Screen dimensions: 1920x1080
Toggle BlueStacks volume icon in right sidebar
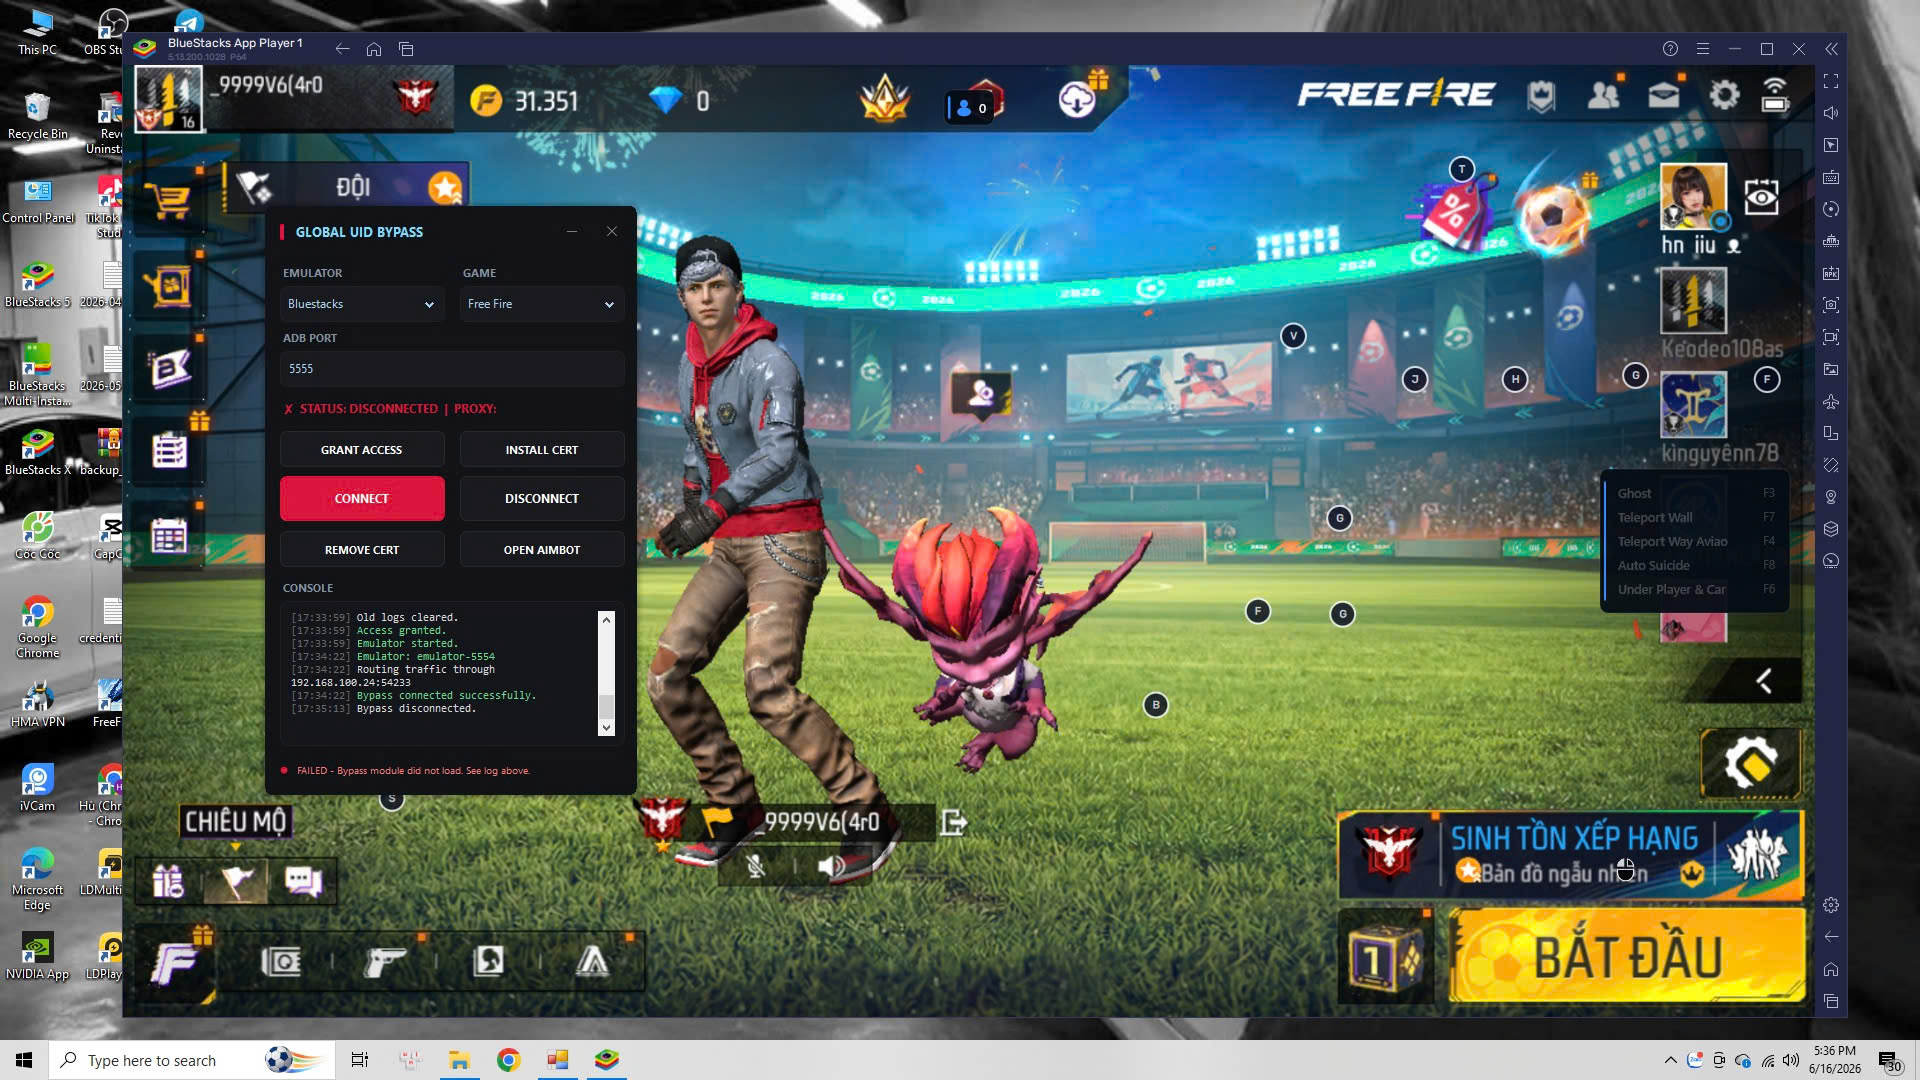pyautogui.click(x=1831, y=113)
